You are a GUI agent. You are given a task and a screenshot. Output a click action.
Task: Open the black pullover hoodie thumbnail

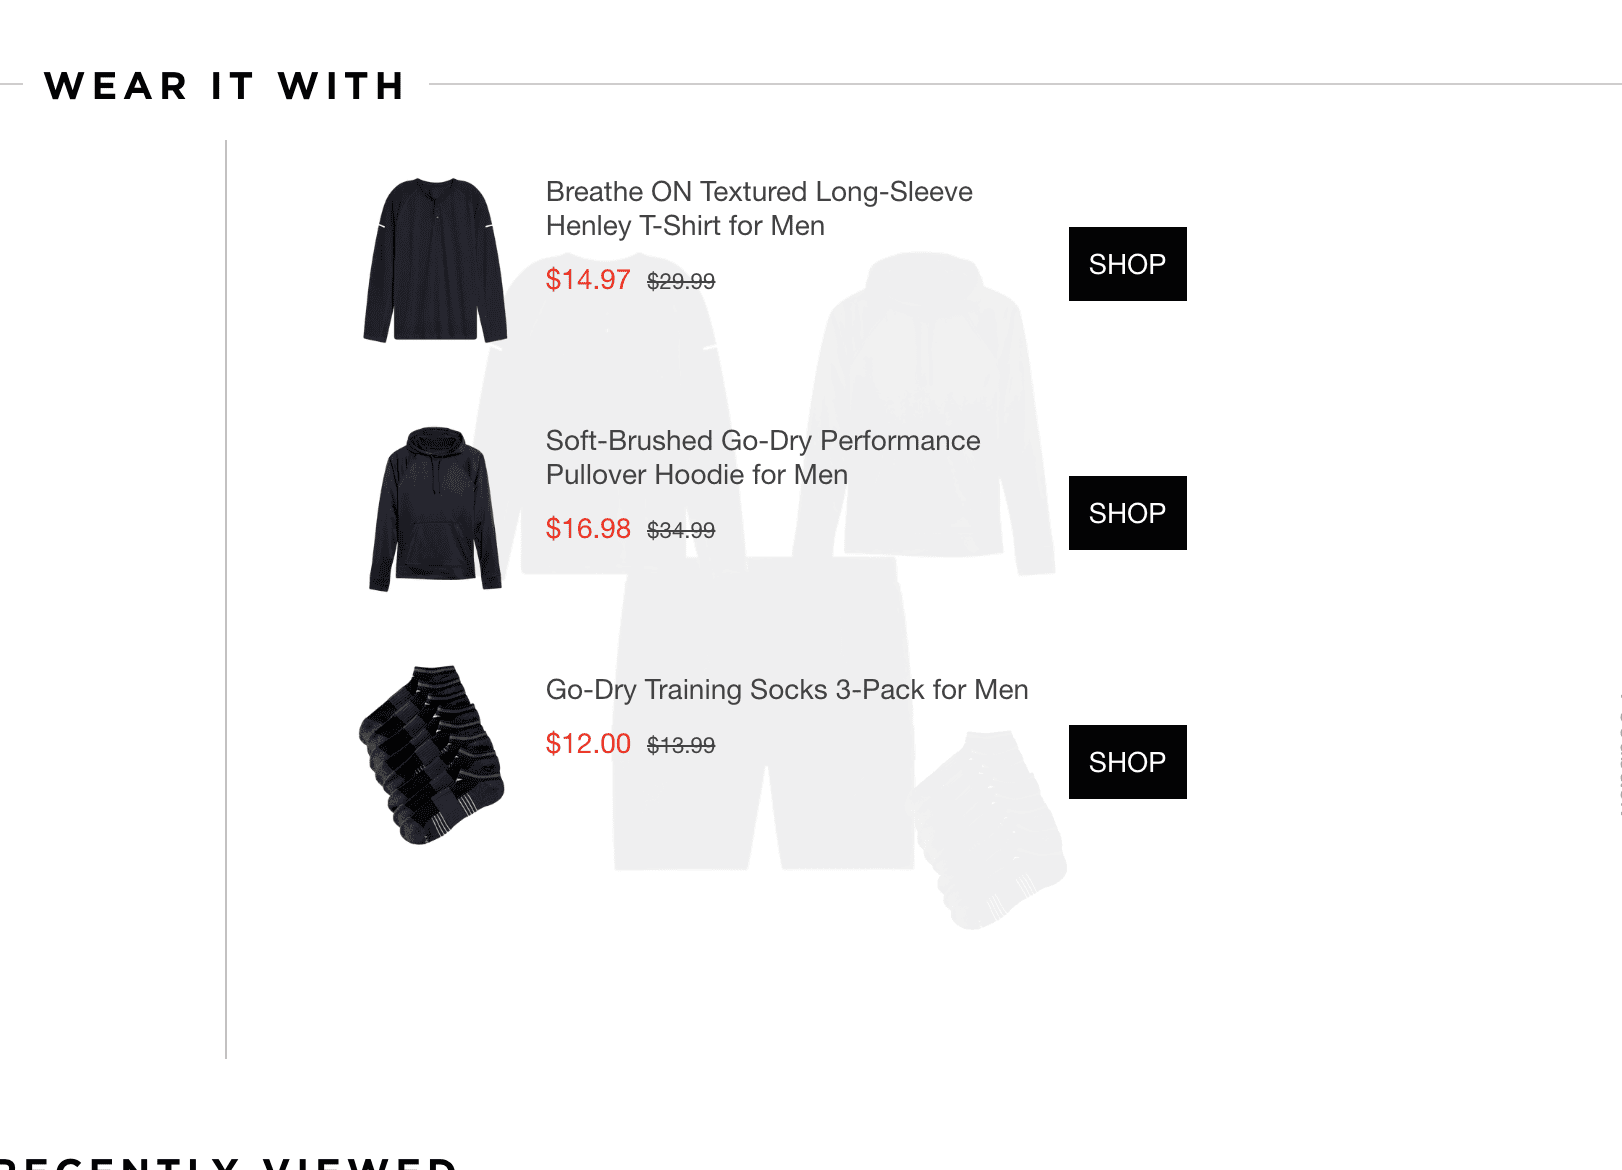[435, 509]
